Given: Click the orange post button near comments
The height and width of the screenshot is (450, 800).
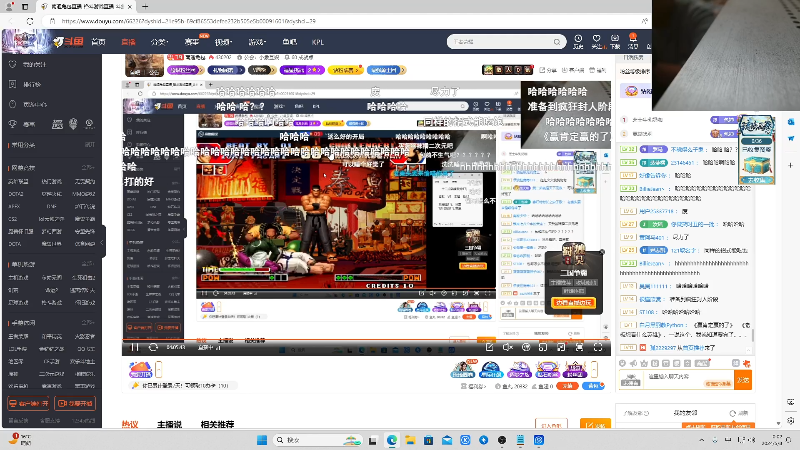Looking at the screenshot, I should pos(595,424).
